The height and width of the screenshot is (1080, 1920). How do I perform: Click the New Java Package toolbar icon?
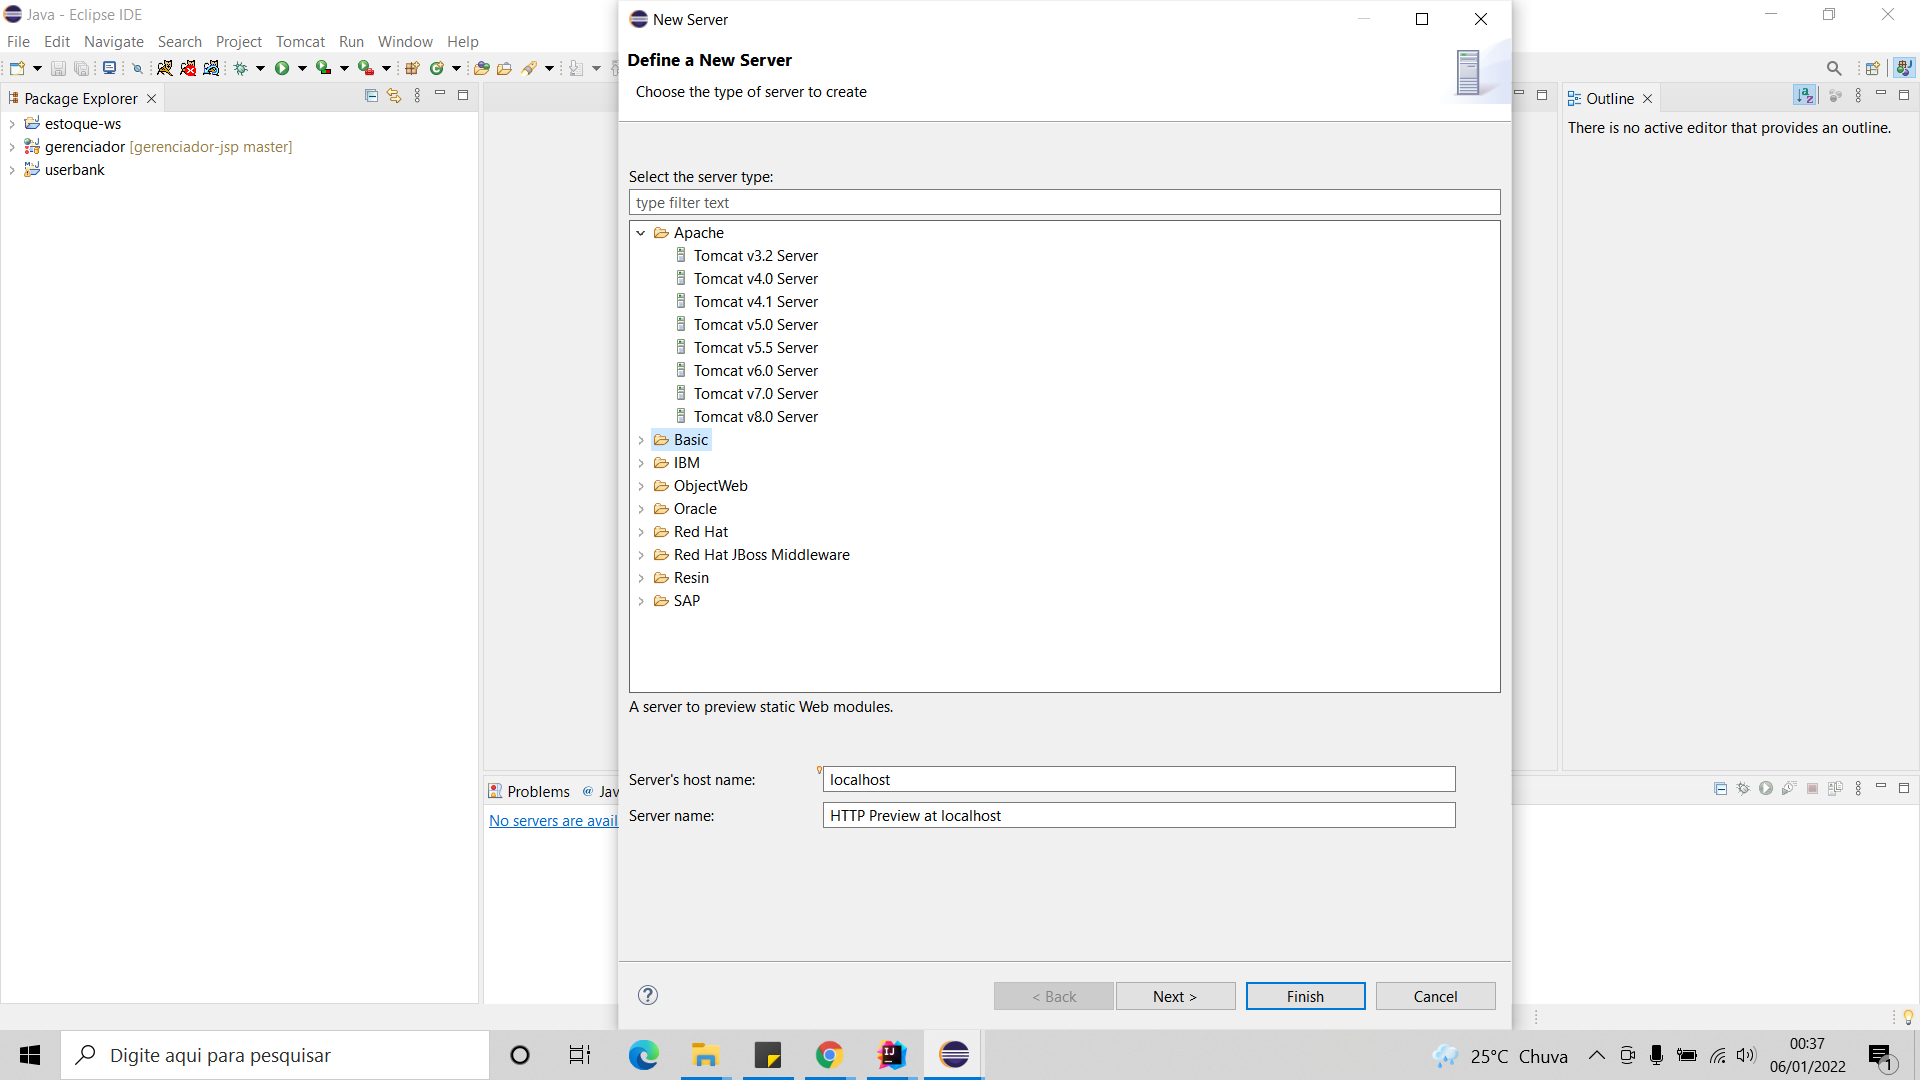tap(412, 68)
